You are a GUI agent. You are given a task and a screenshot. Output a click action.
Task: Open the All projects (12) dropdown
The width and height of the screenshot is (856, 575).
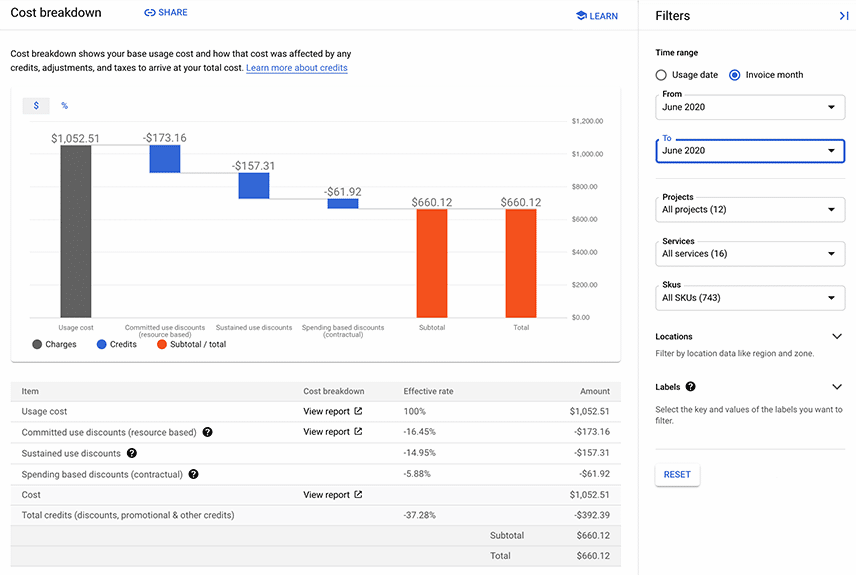tap(750, 210)
